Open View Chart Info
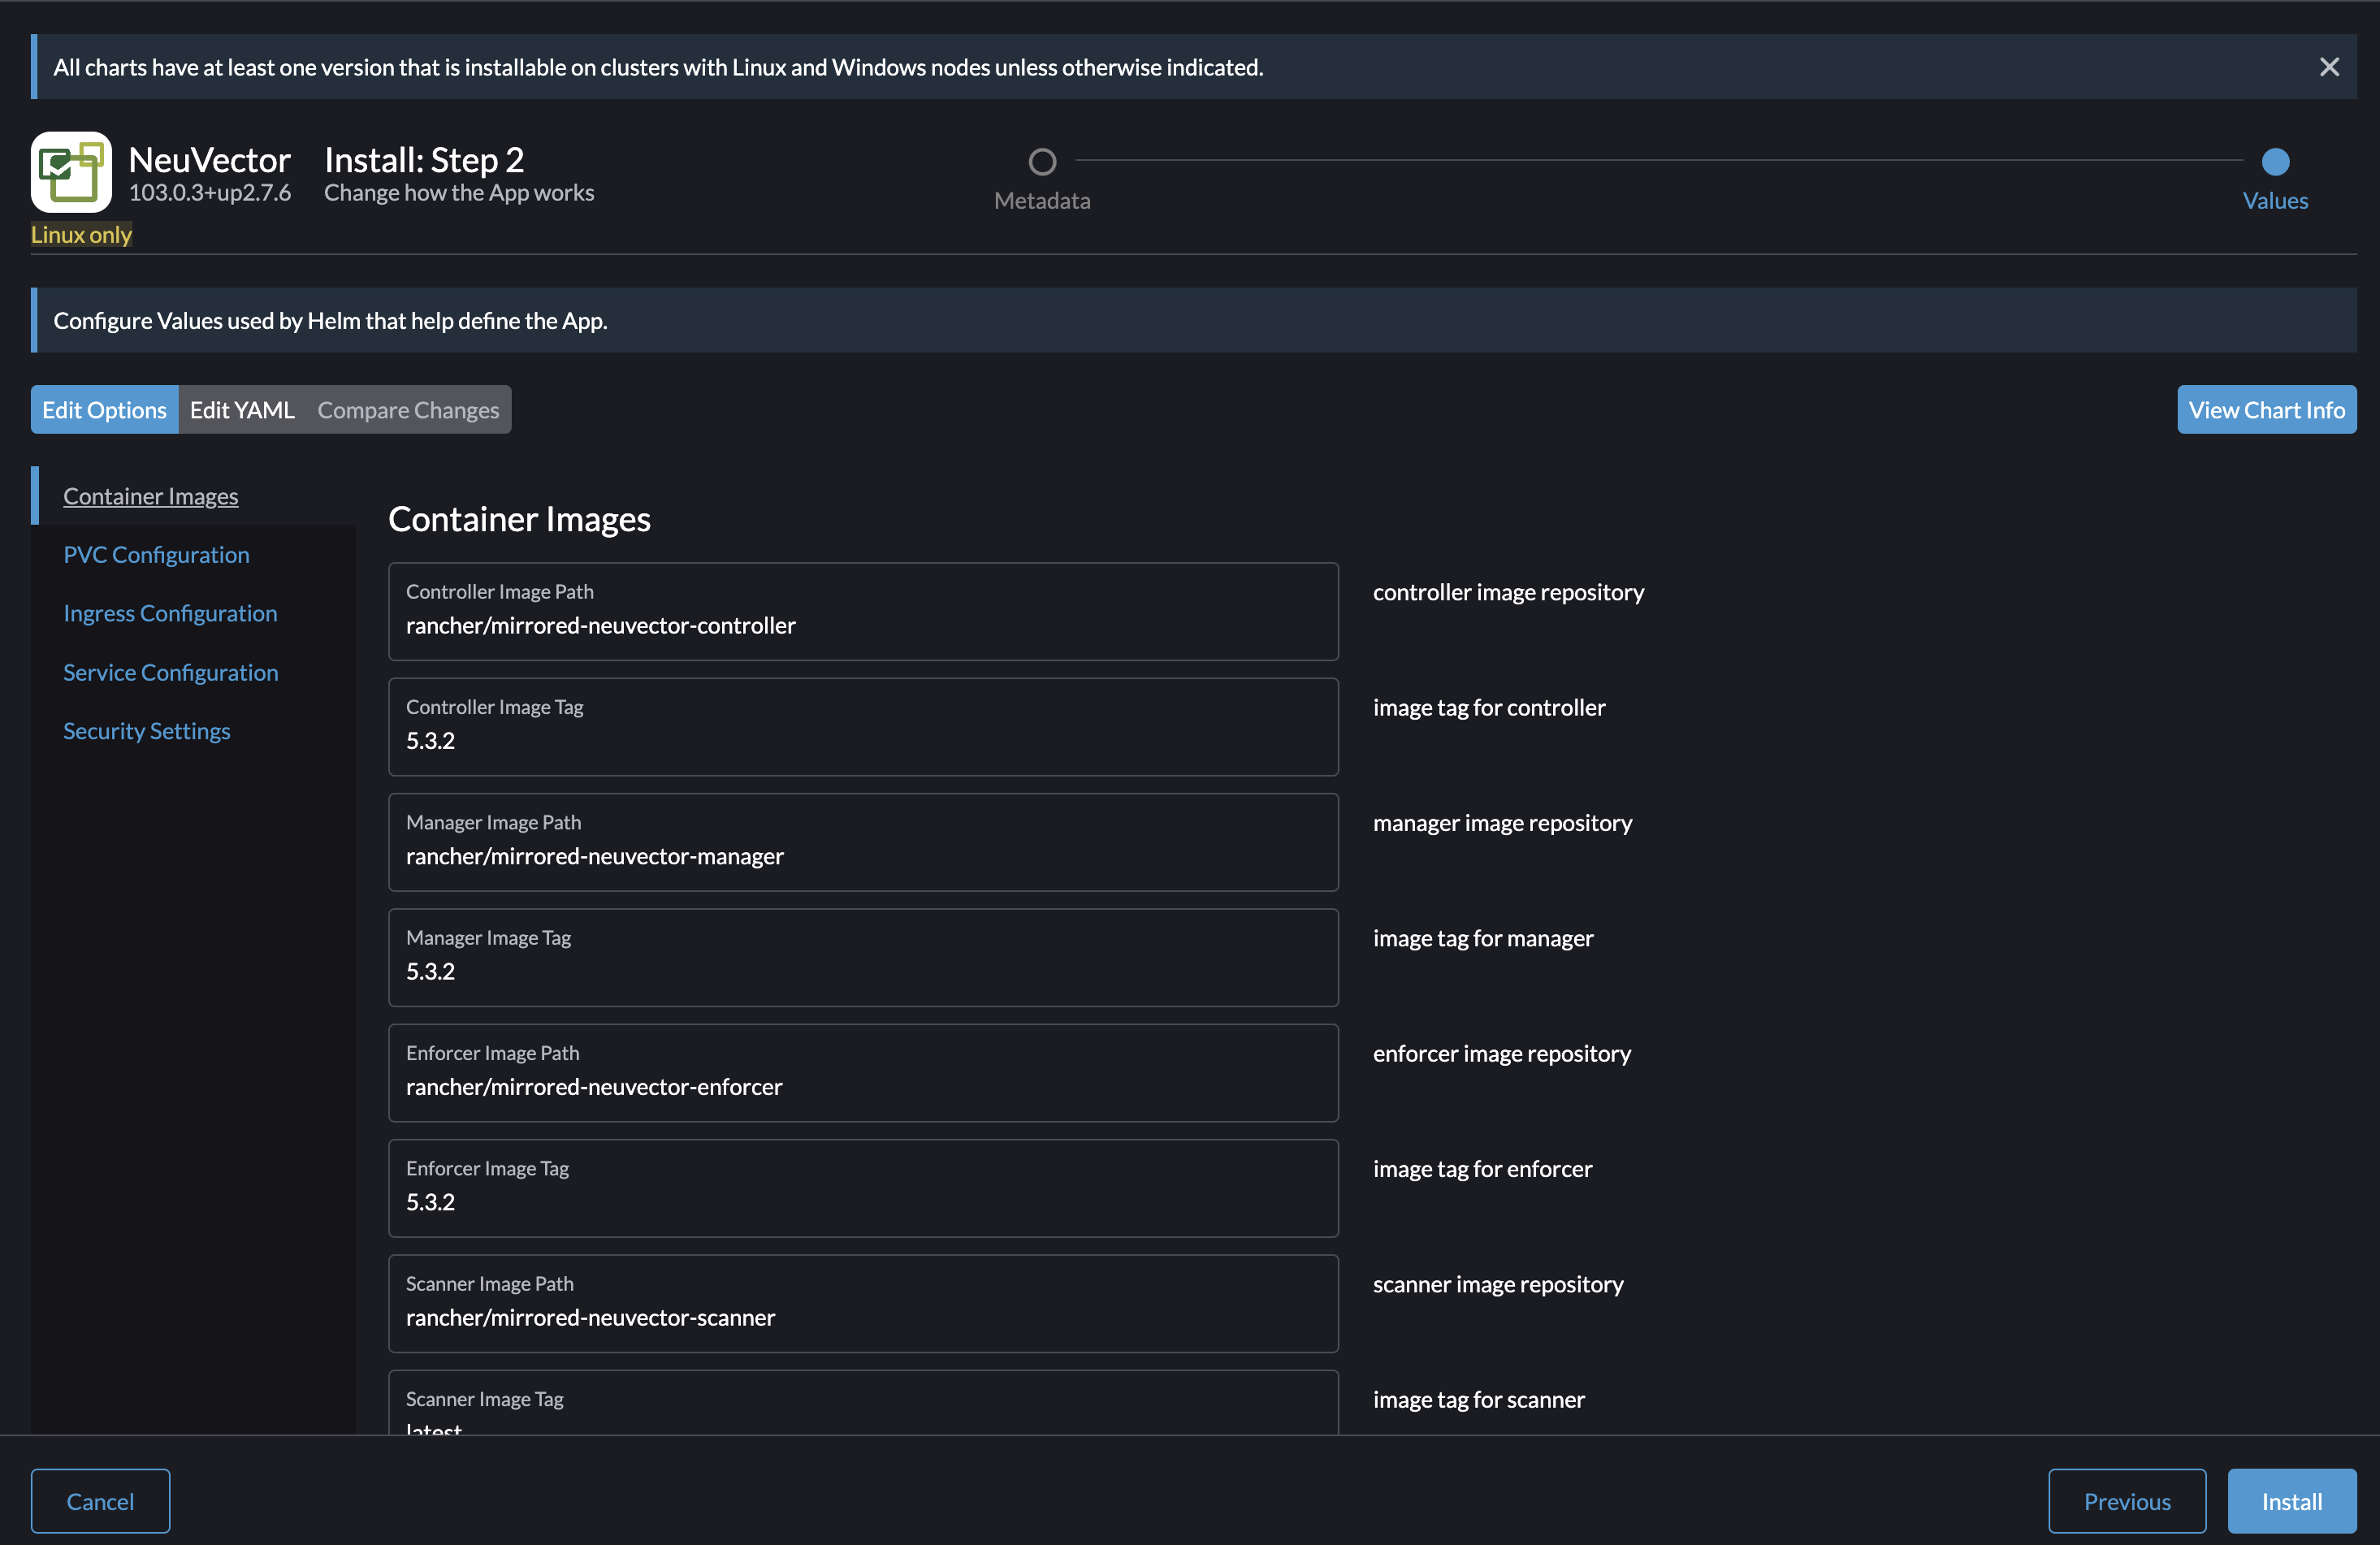 pos(2266,410)
